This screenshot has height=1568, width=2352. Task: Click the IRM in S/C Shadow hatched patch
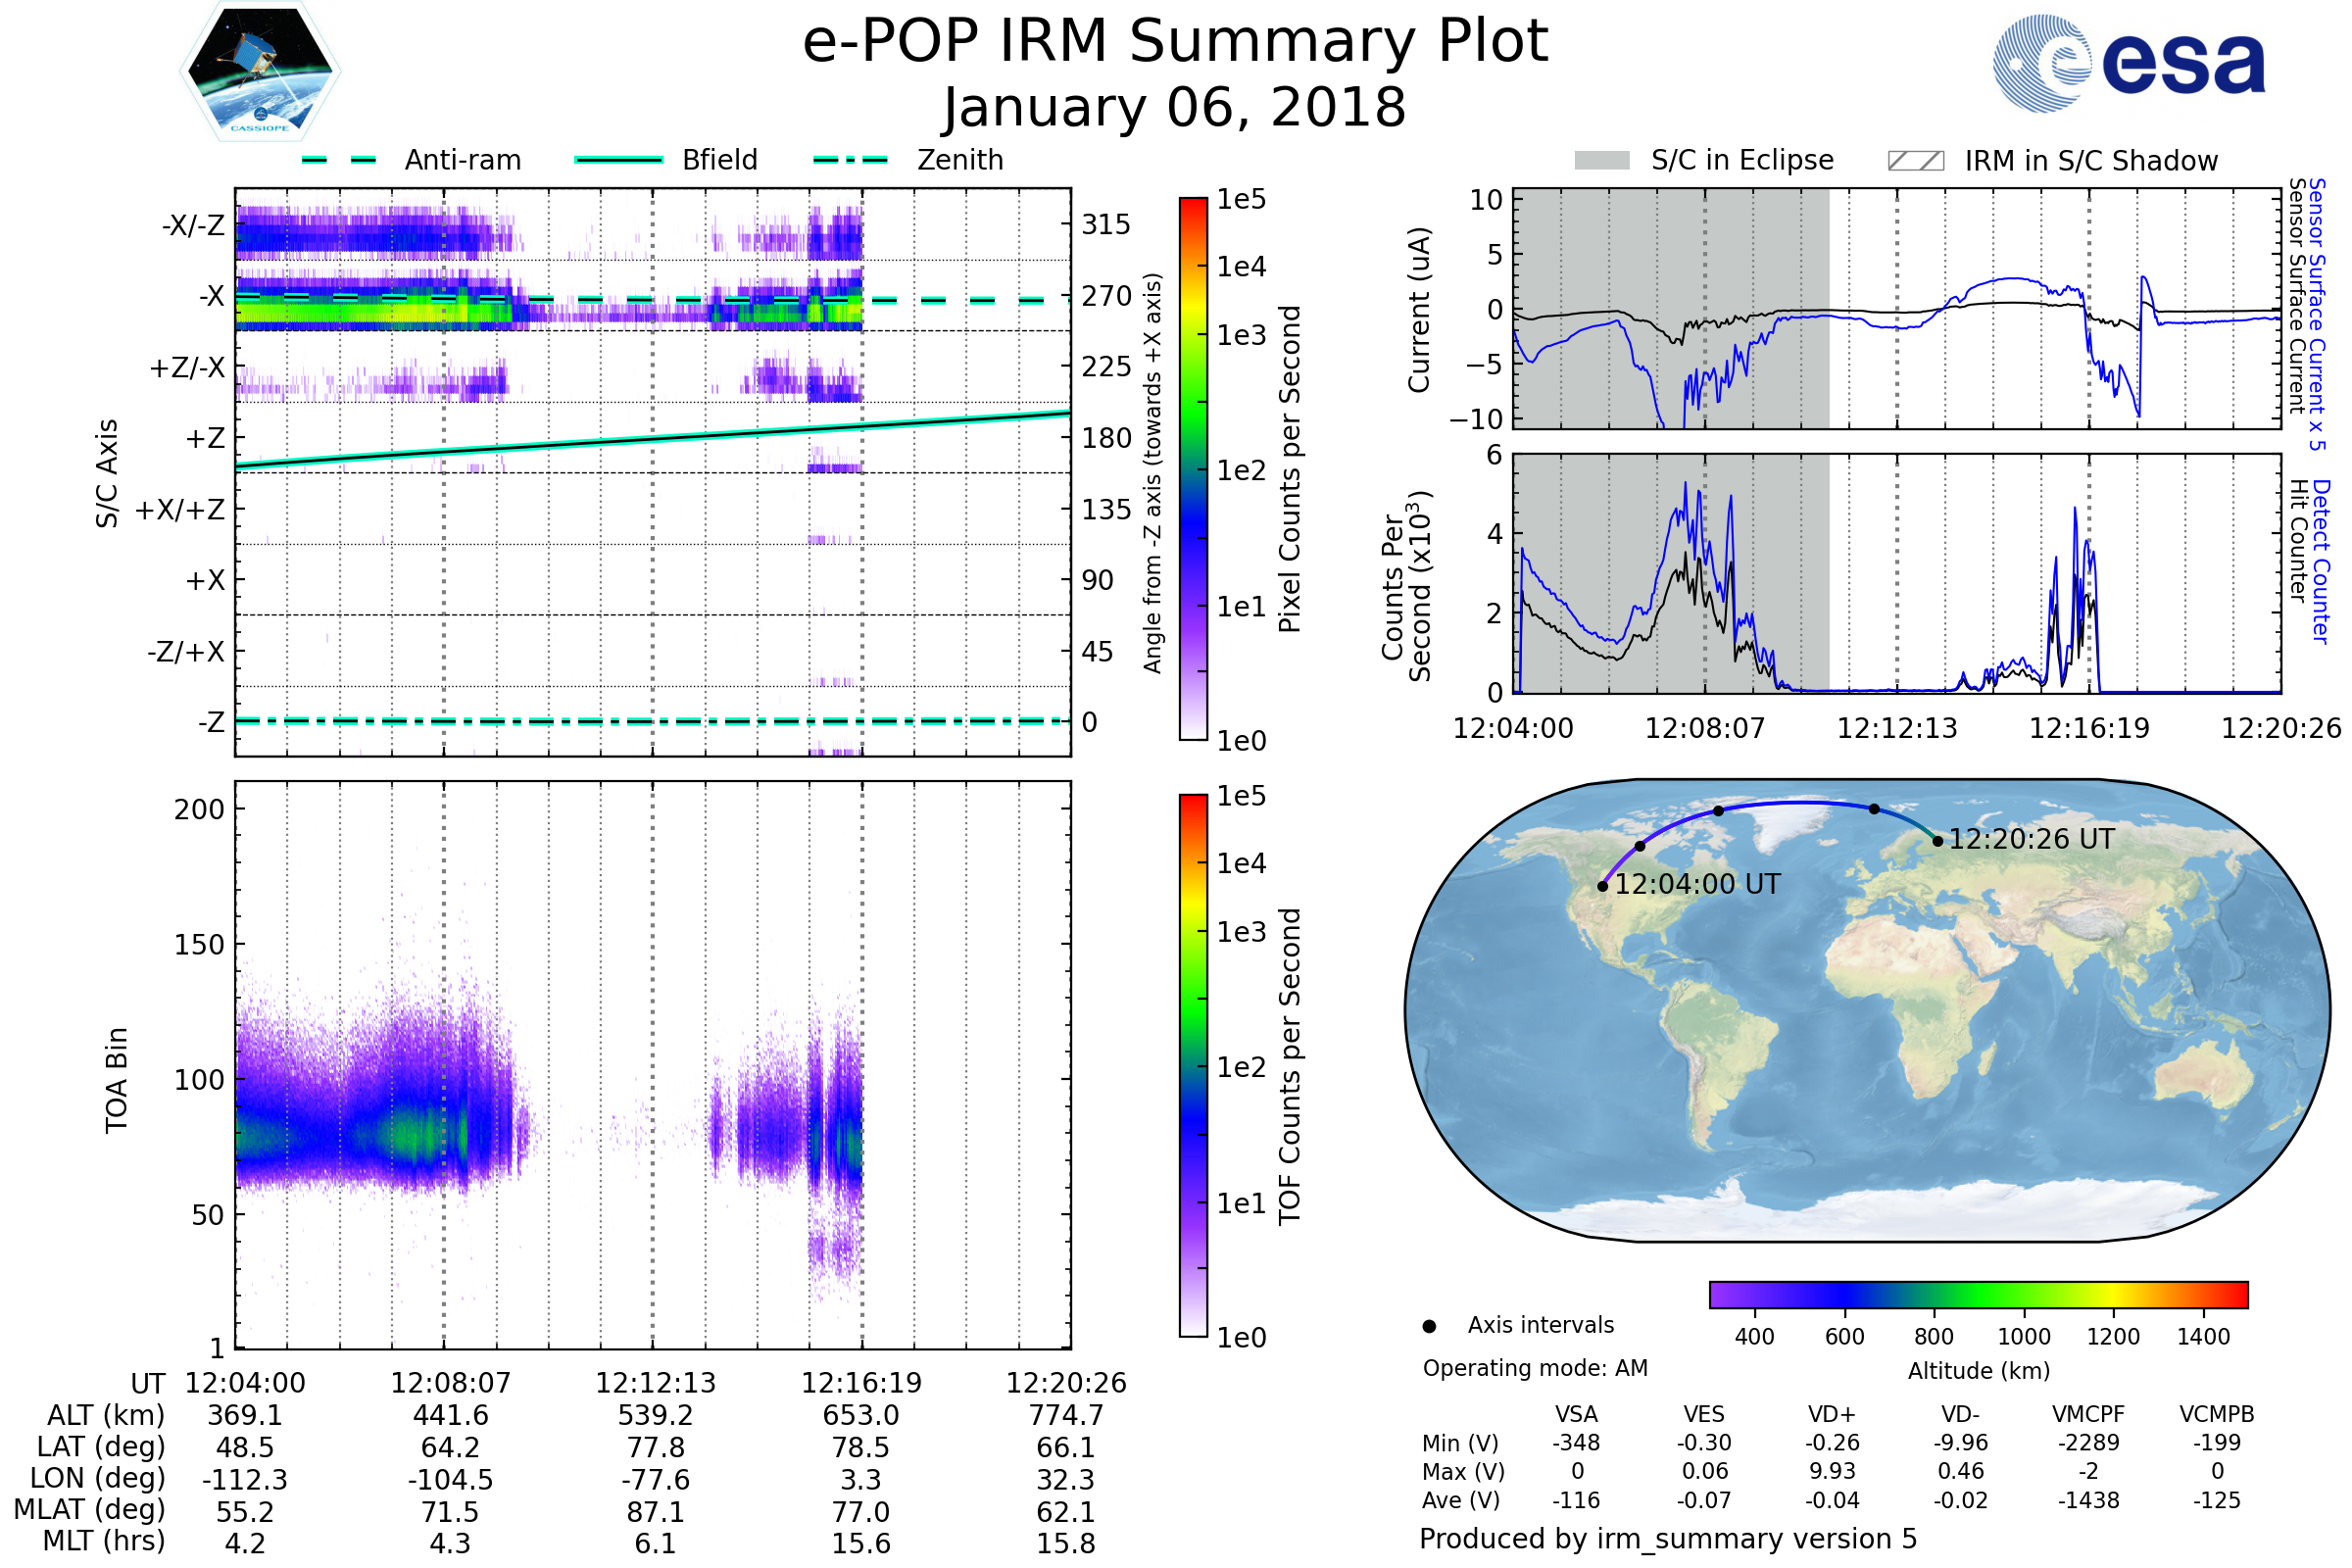(x=1915, y=161)
